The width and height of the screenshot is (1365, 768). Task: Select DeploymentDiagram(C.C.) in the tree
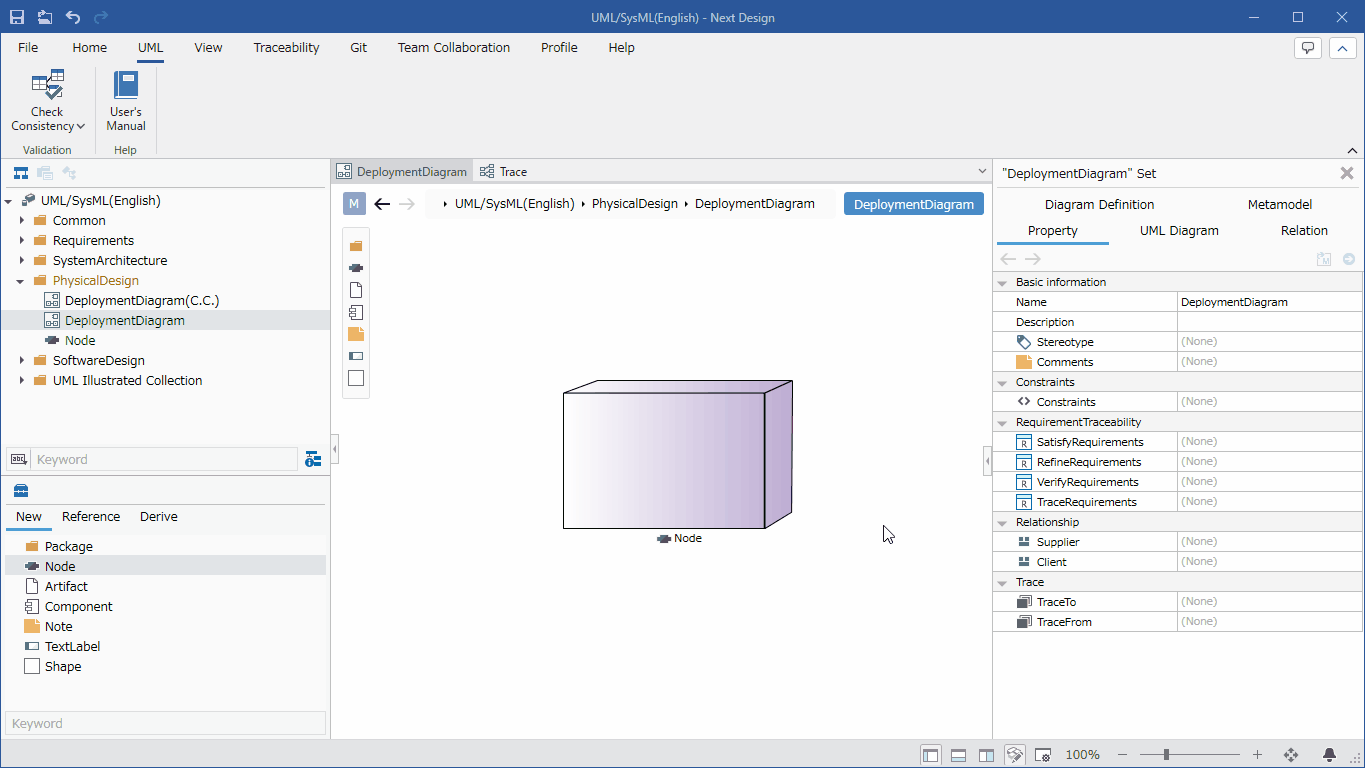click(142, 300)
